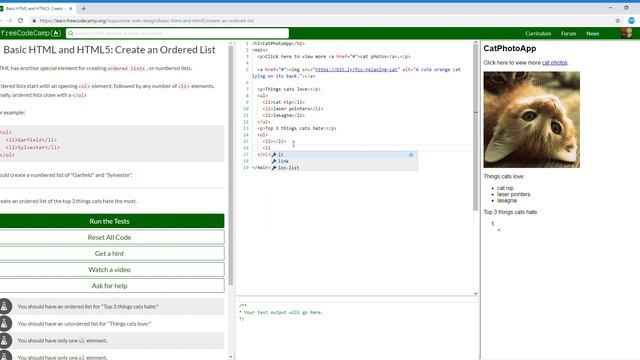640x360 pixels.
Task: Click the orange cat image in preview
Action: pyautogui.click(x=531, y=120)
